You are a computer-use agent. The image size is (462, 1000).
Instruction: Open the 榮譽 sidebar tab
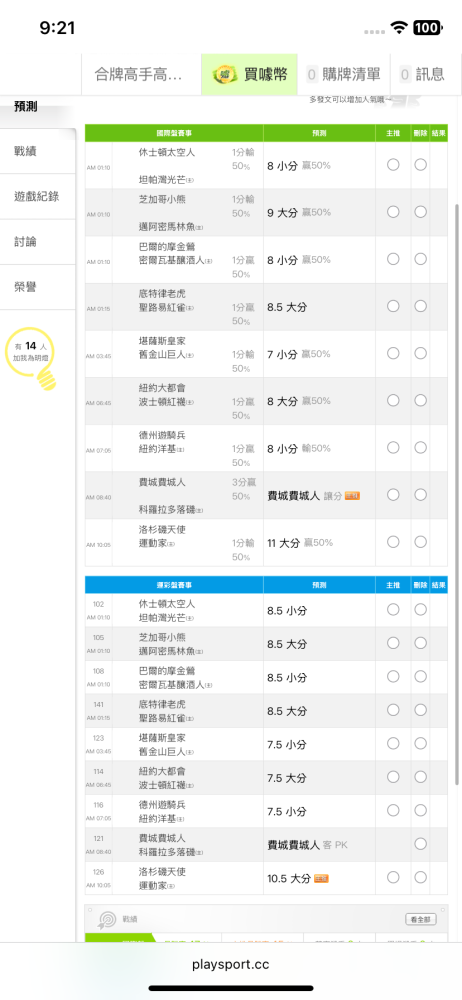38,287
